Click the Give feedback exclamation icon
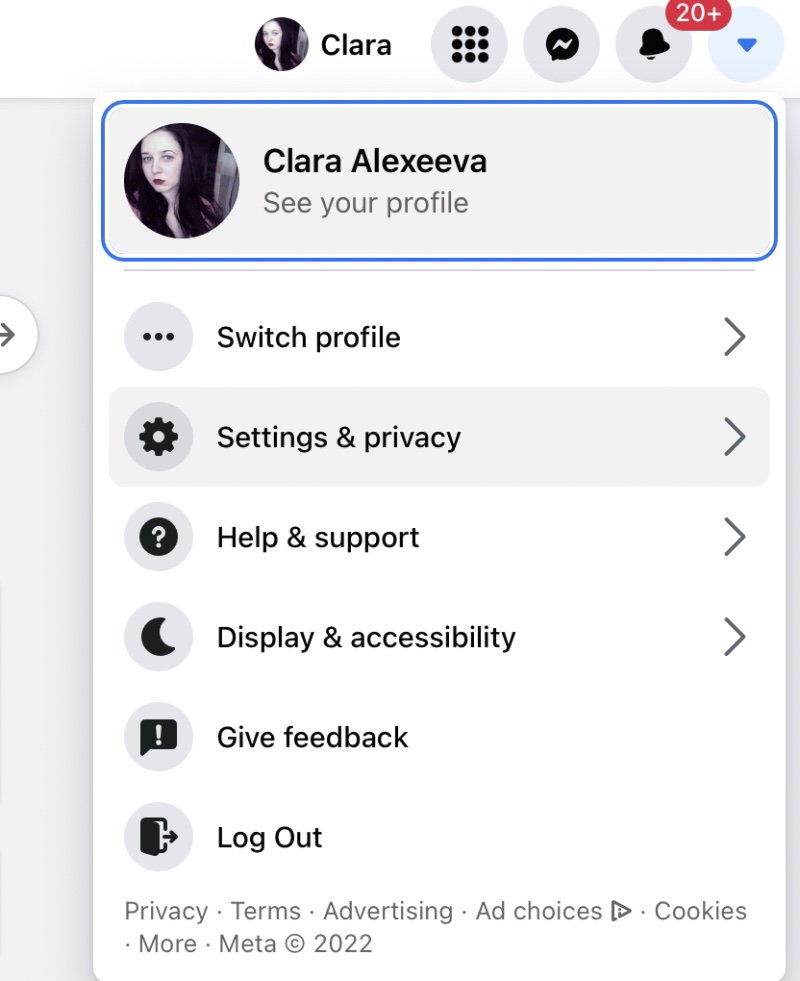 pos(158,737)
